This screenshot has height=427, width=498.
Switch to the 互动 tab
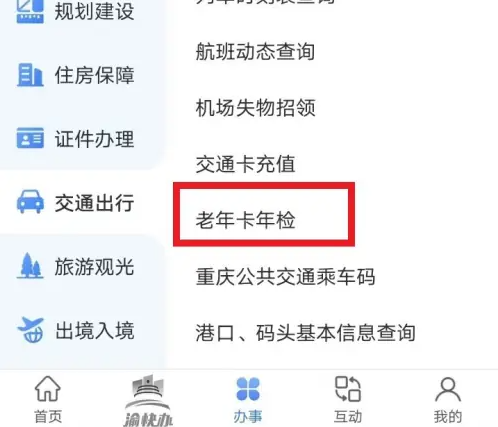(348, 399)
